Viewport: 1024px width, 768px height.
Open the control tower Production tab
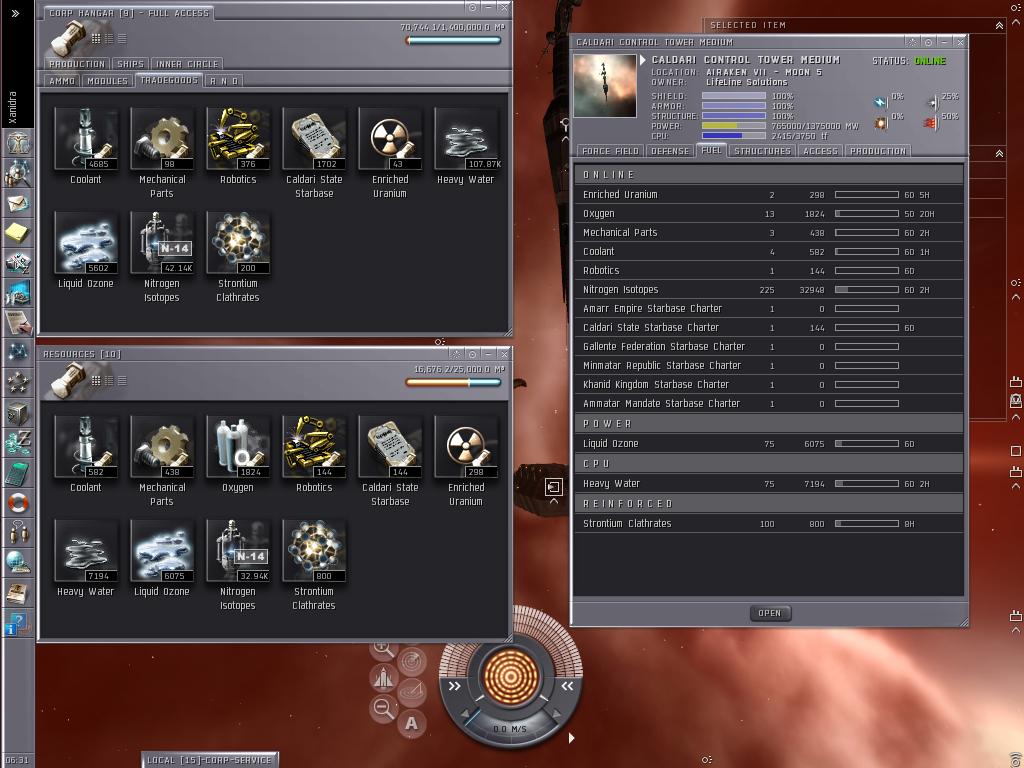click(878, 151)
